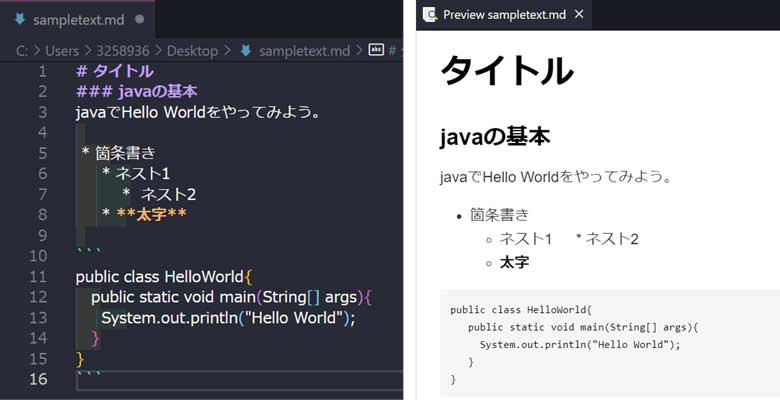
Task: Click line number 1 in the gutter
Action: 42,71
